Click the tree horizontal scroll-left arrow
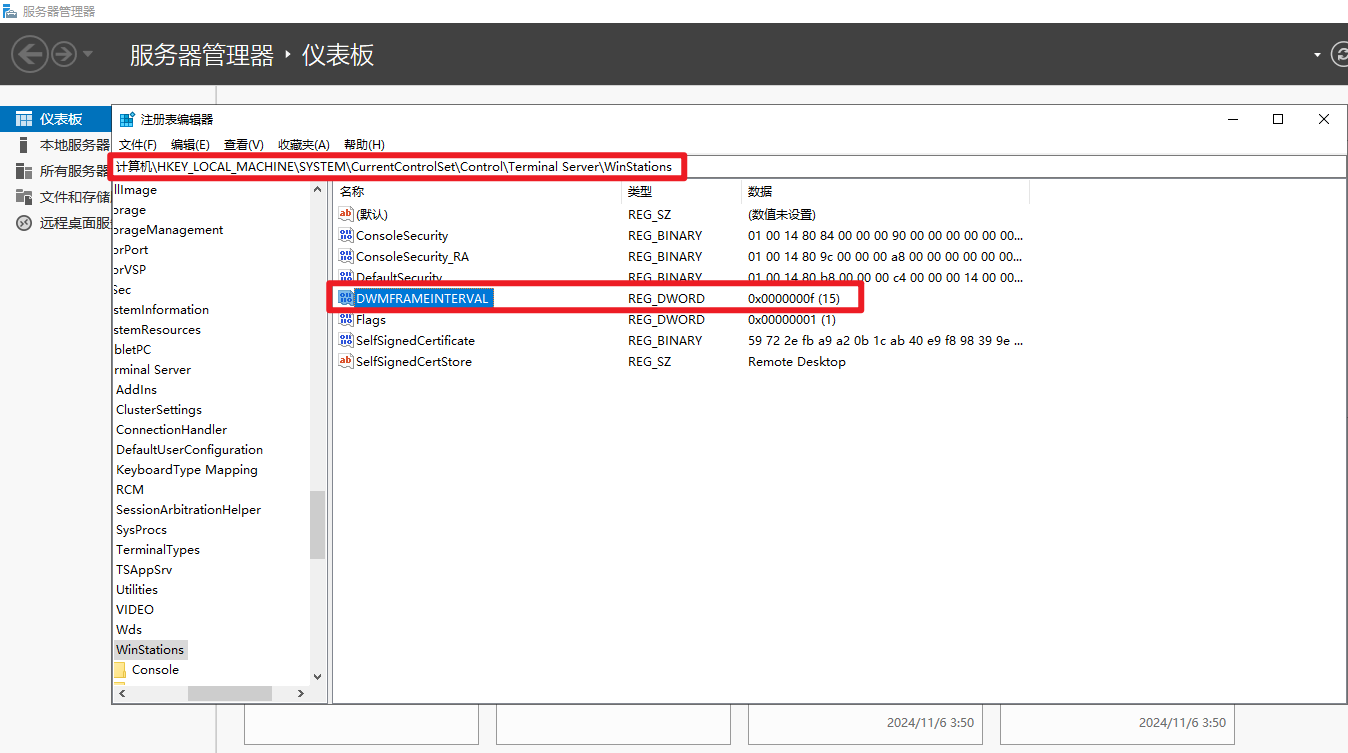1348x753 pixels. [x=121, y=693]
